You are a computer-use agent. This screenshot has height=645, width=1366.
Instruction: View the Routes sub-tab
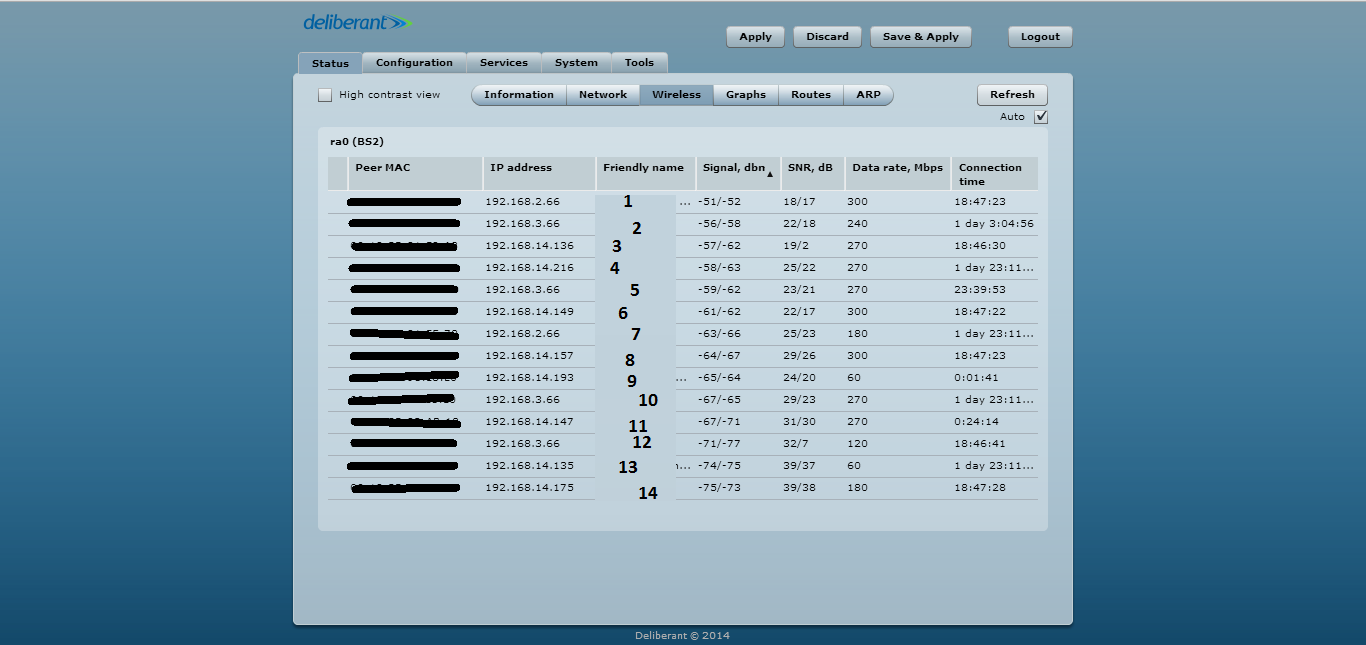tap(810, 95)
